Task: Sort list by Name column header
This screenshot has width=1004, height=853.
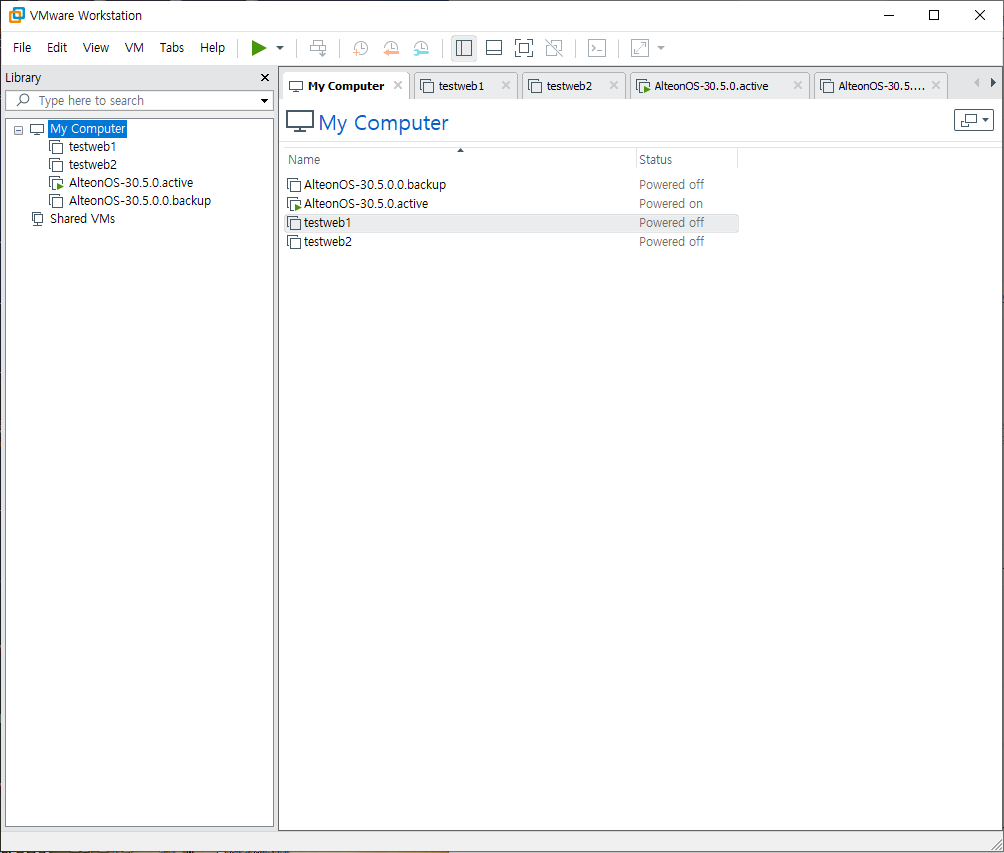Action: coord(460,159)
